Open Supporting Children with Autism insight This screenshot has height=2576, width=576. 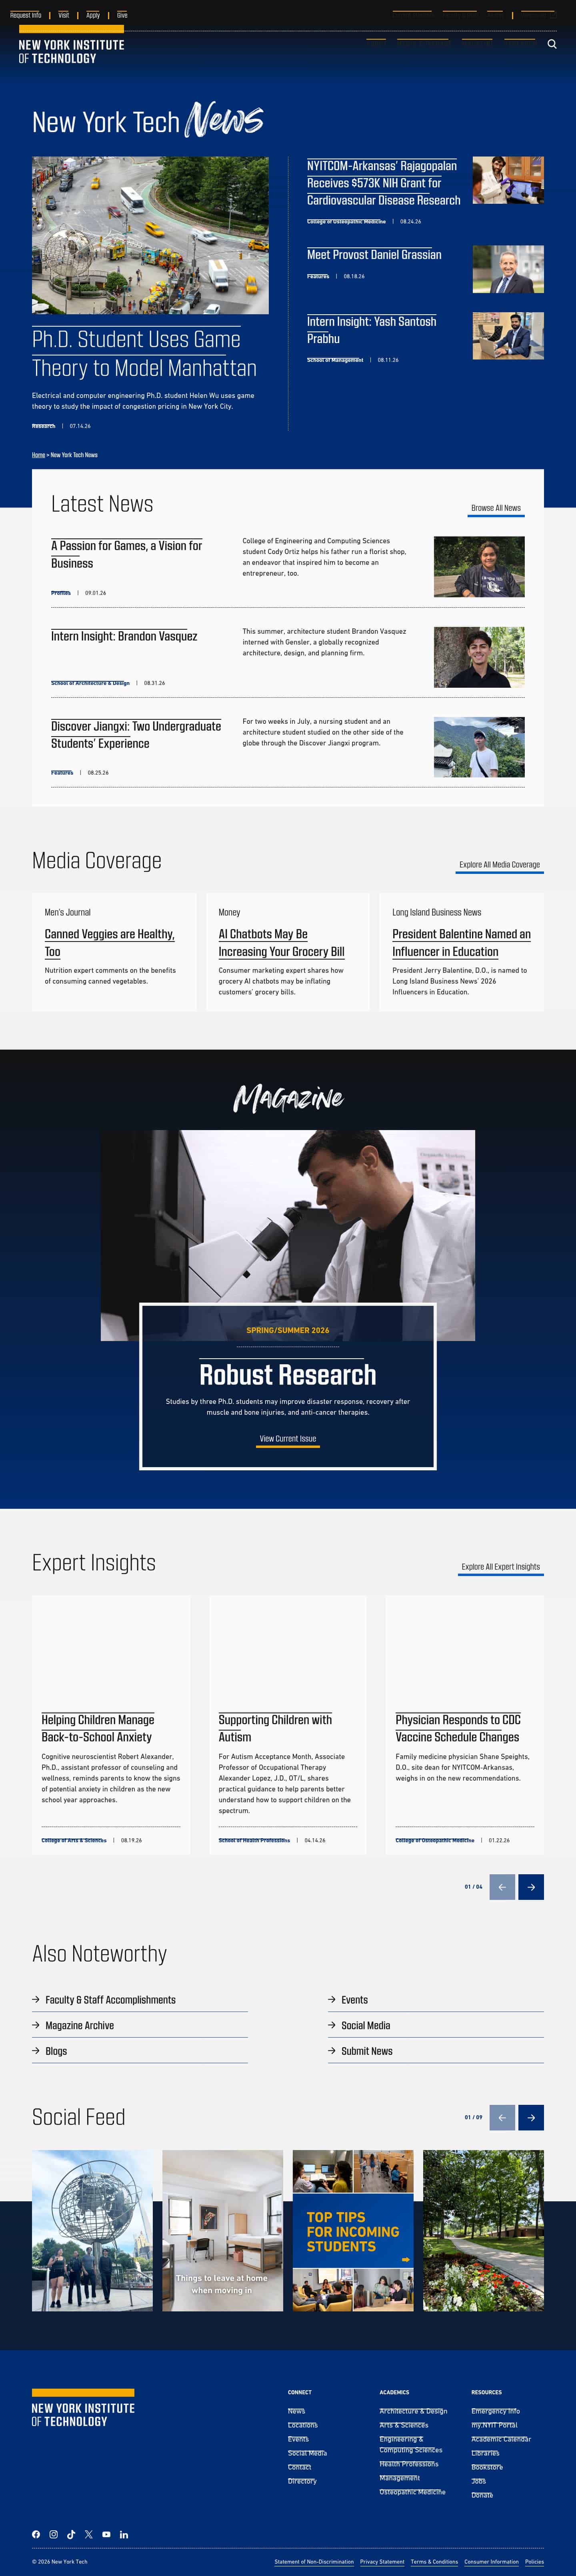coord(275,1728)
